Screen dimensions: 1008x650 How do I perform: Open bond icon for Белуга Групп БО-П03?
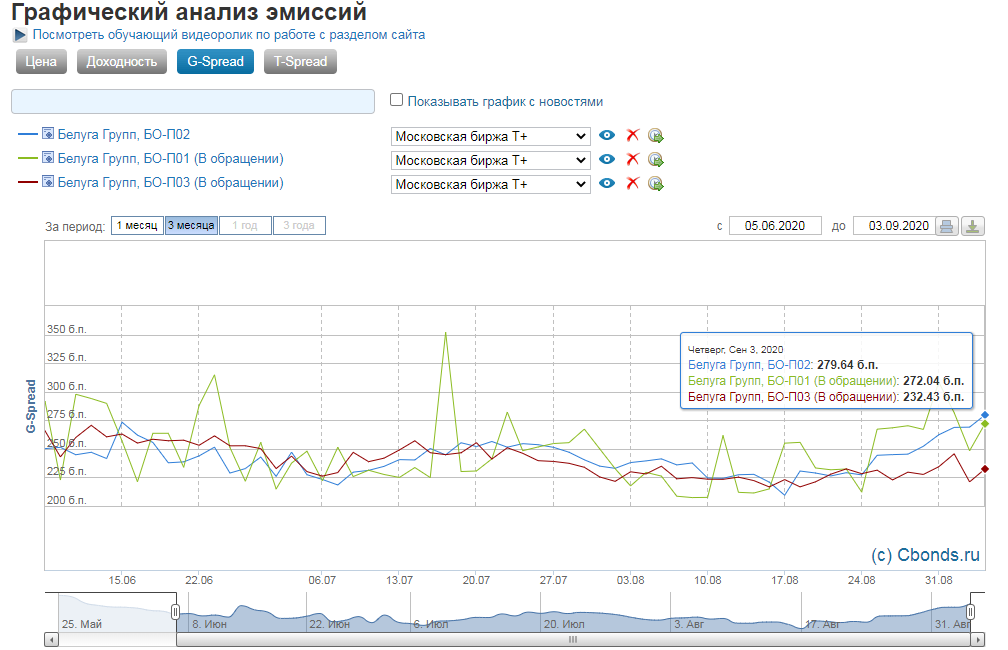[48, 182]
